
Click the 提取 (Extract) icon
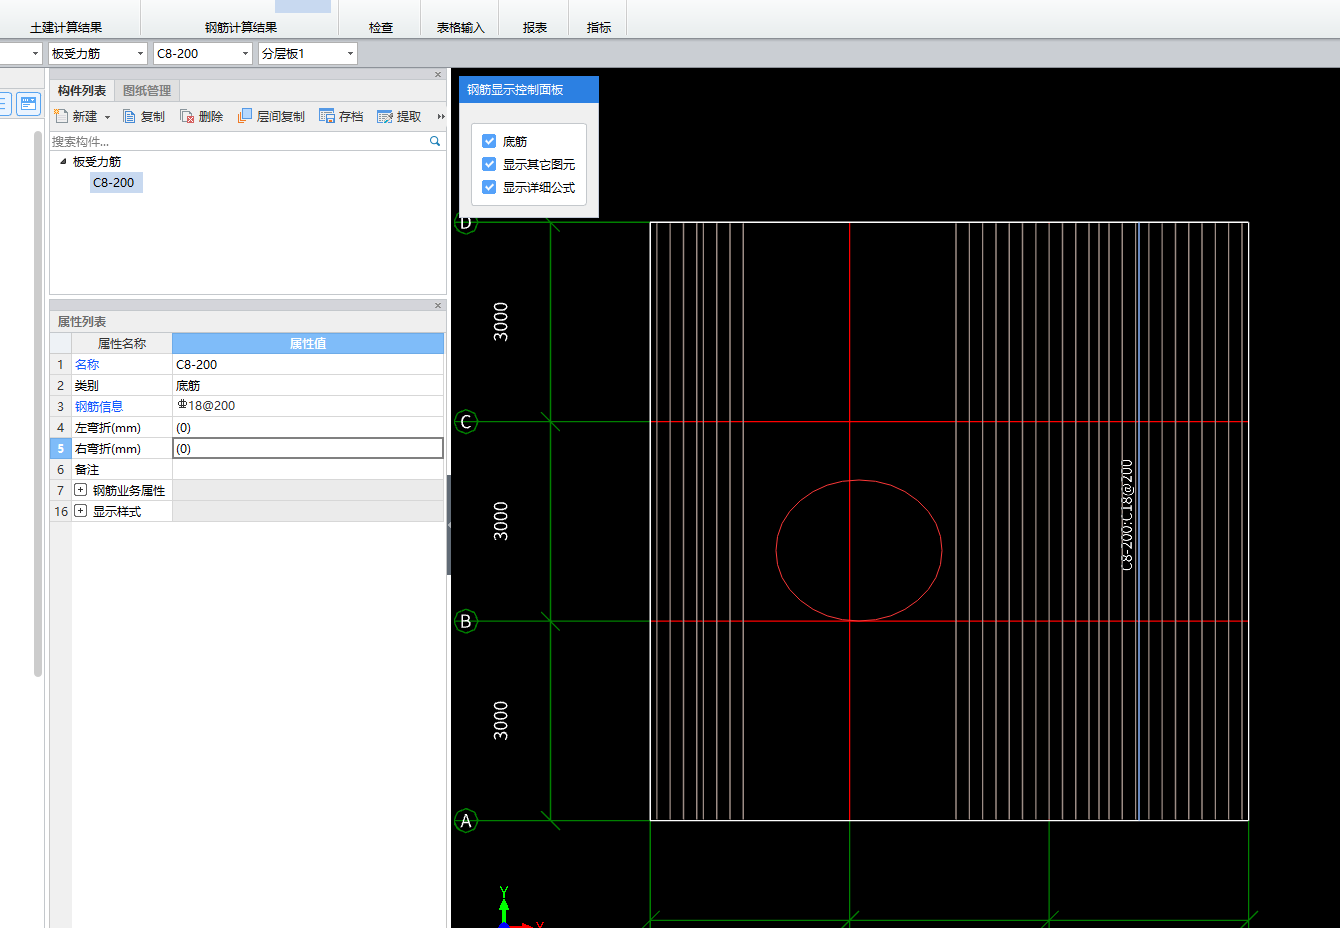tap(385, 116)
